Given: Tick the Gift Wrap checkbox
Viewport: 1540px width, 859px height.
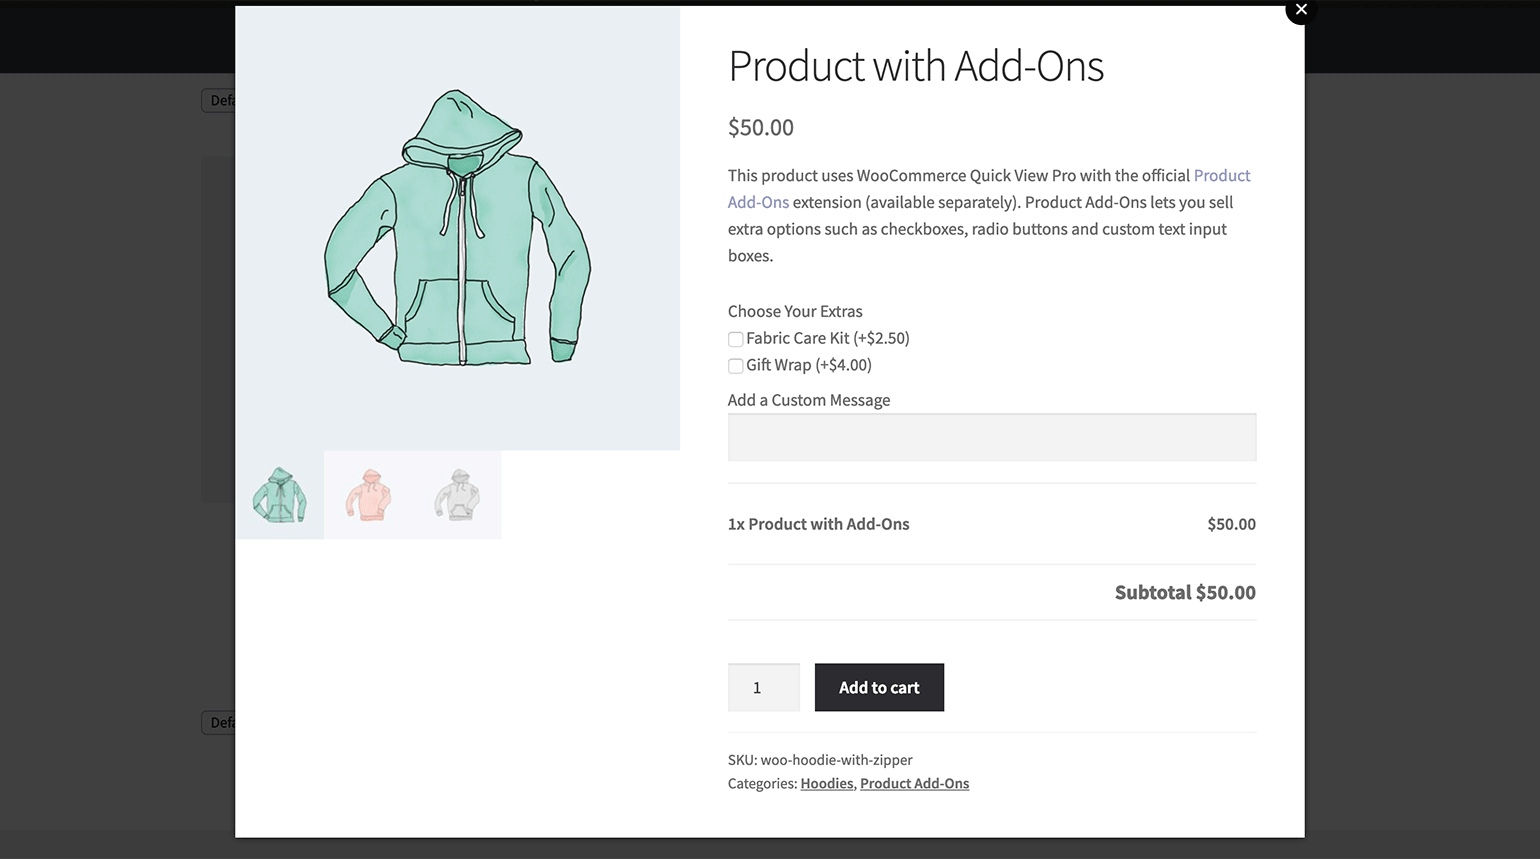Looking at the screenshot, I should pyautogui.click(x=736, y=366).
